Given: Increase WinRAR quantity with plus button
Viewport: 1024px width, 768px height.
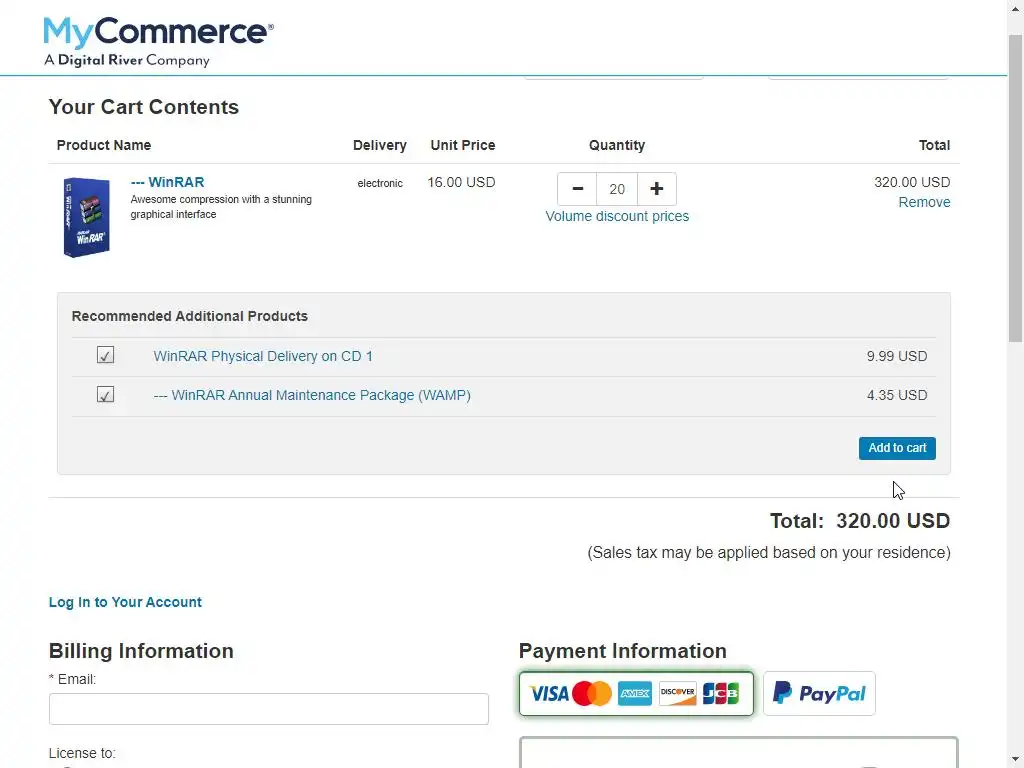Looking at the screenshot, I should coord(656,189).
